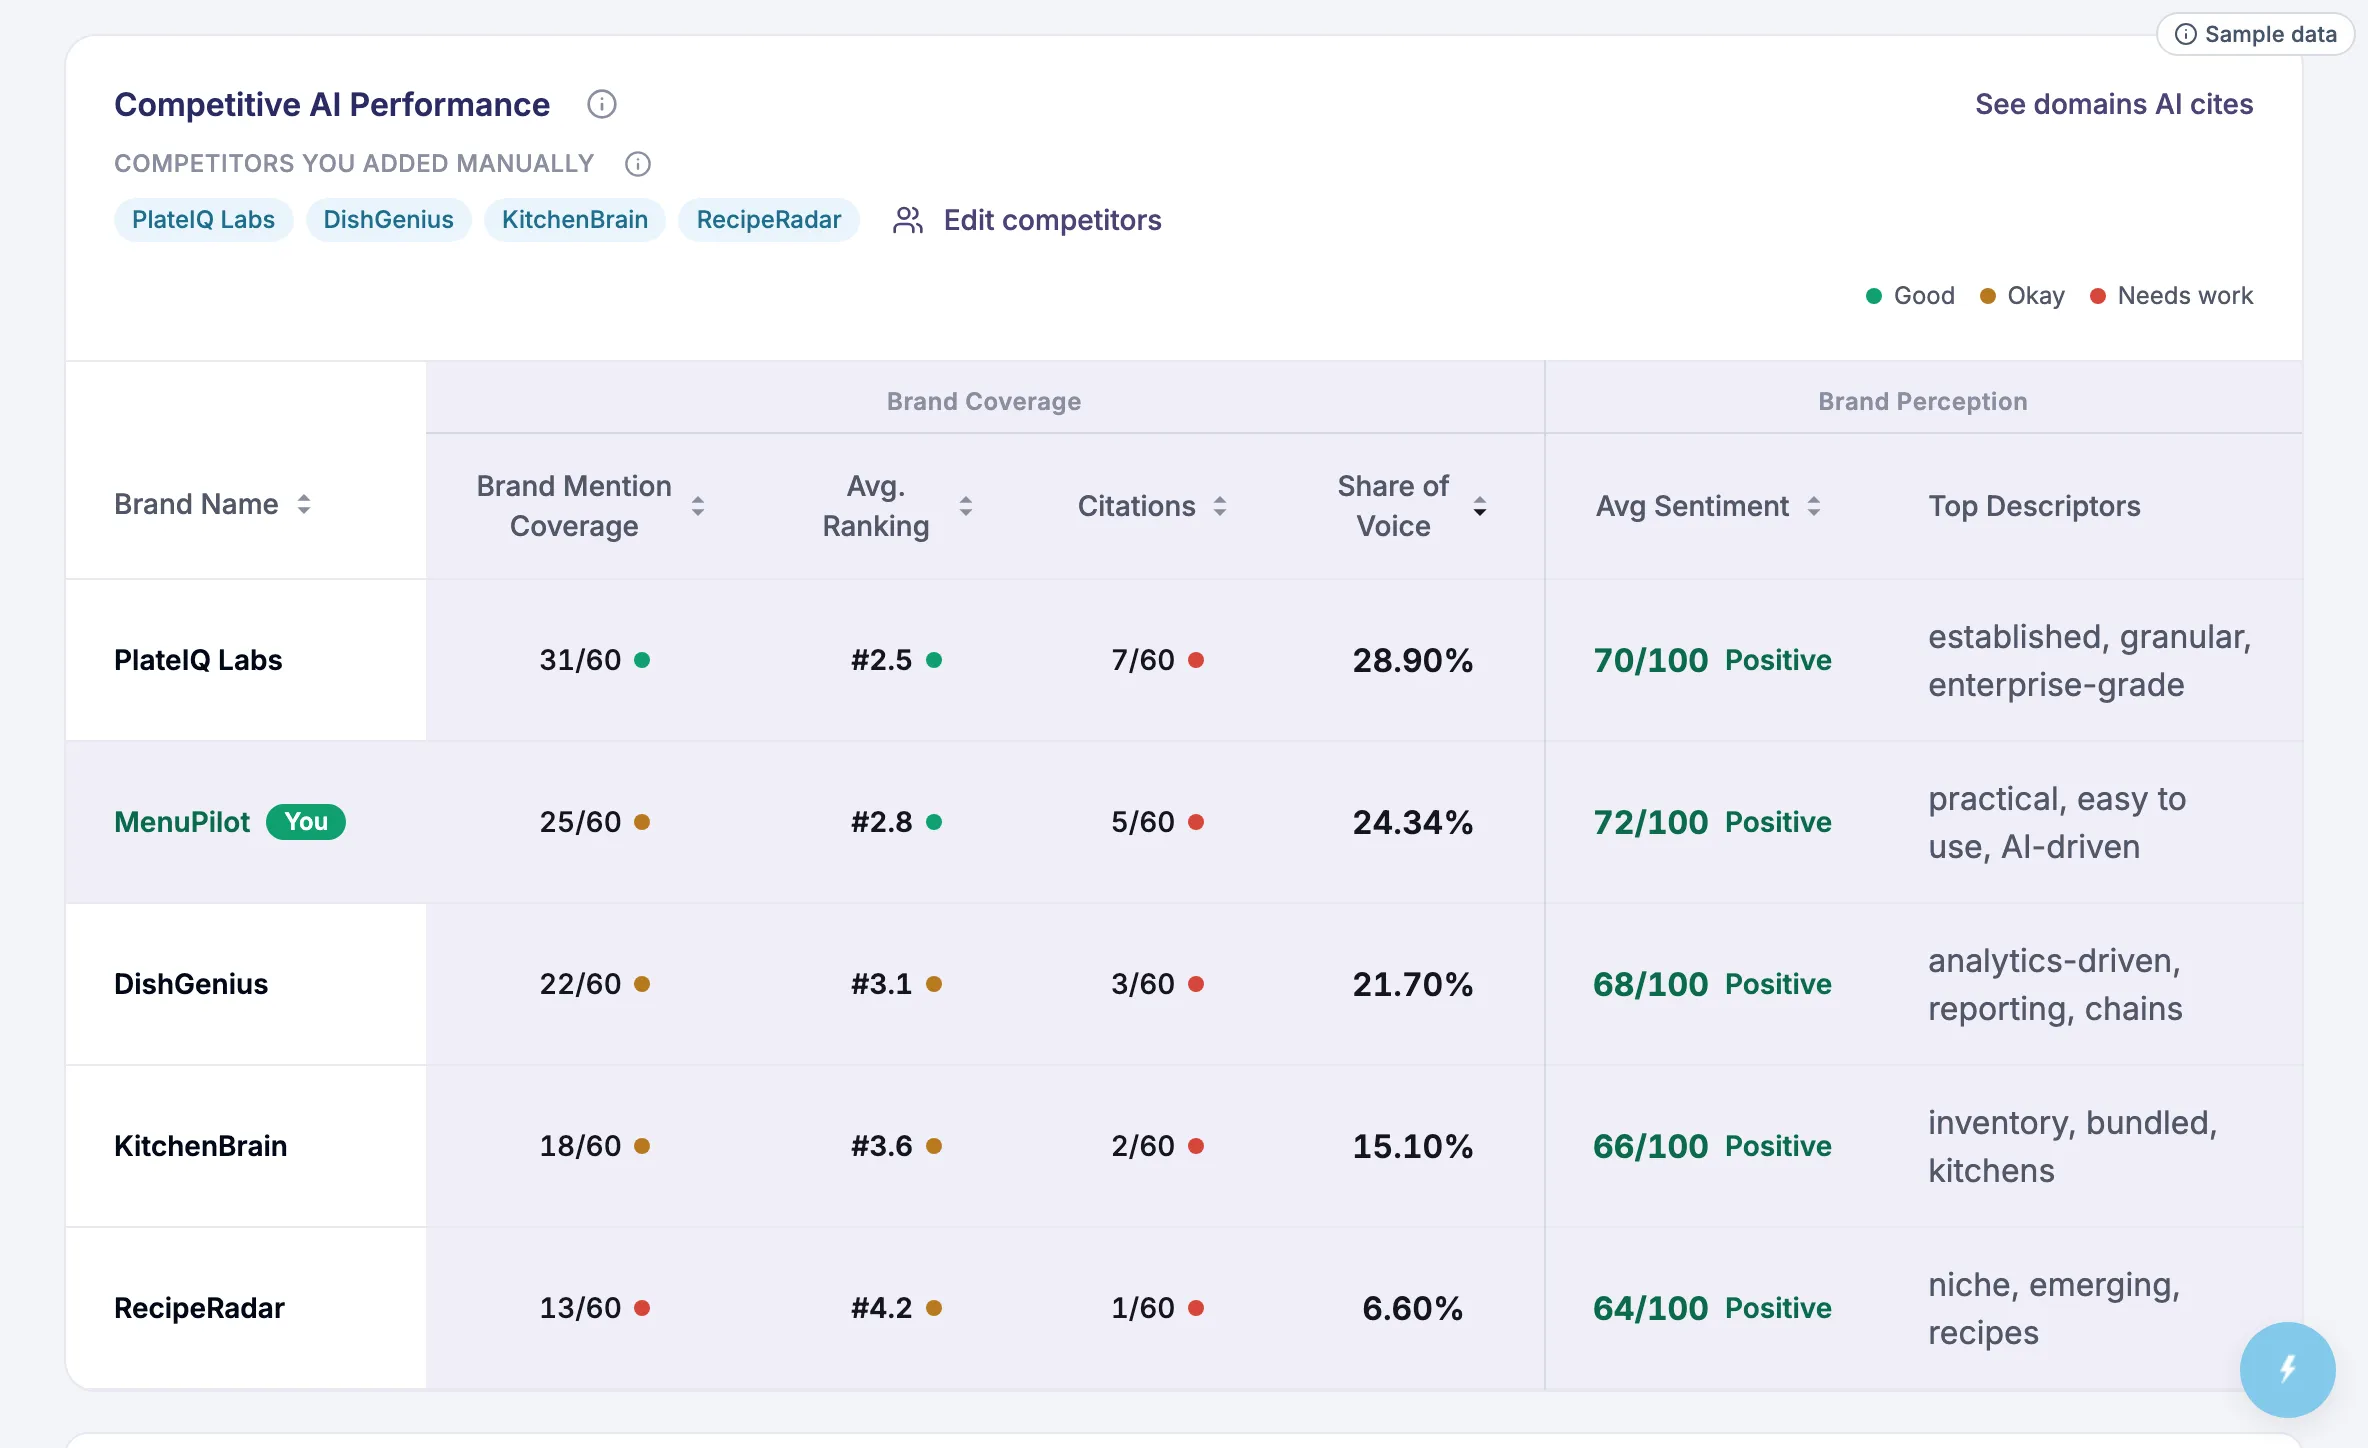The image size is (2368, 1448).
Task: Sort by Avg. Ranking arrows
Action: pos(965,506)
